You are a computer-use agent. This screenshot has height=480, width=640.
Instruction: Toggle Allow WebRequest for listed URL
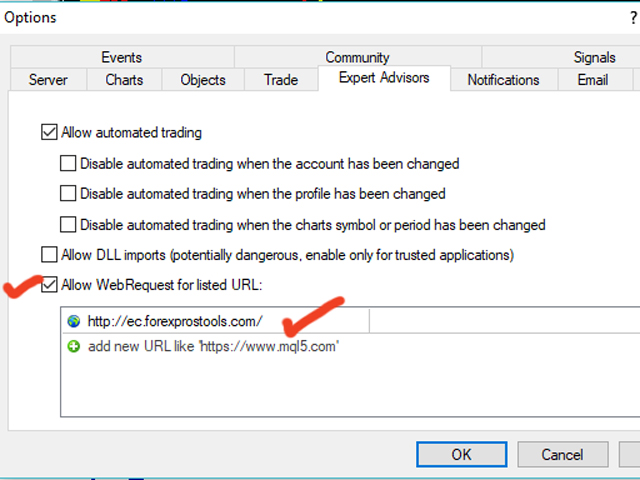(x=49, y=284)
